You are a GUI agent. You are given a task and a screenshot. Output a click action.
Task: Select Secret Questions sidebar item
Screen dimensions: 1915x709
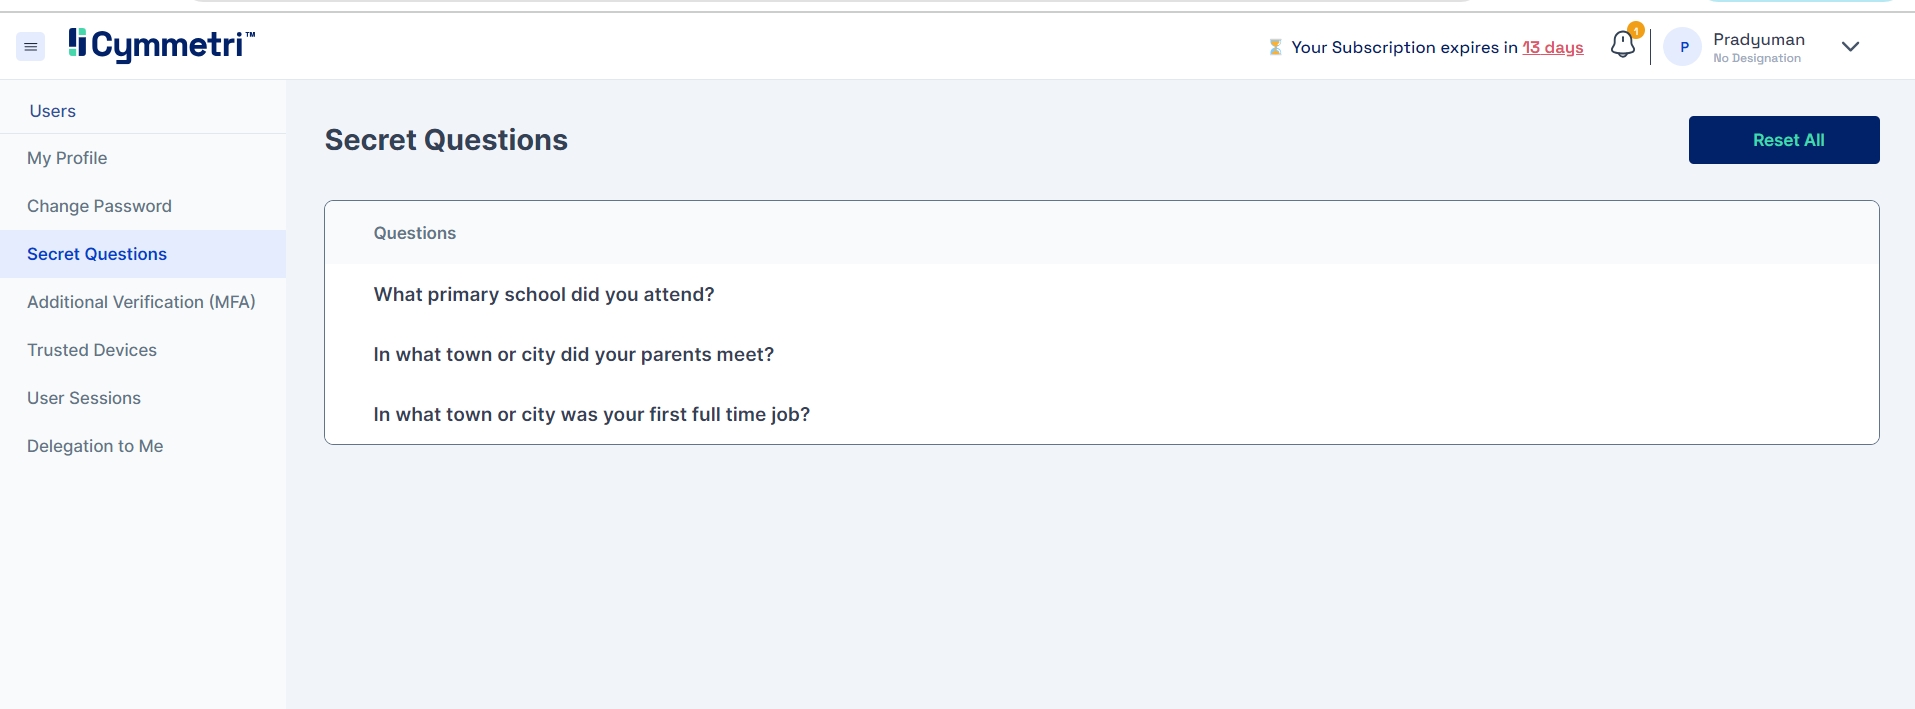pos(97,254)
